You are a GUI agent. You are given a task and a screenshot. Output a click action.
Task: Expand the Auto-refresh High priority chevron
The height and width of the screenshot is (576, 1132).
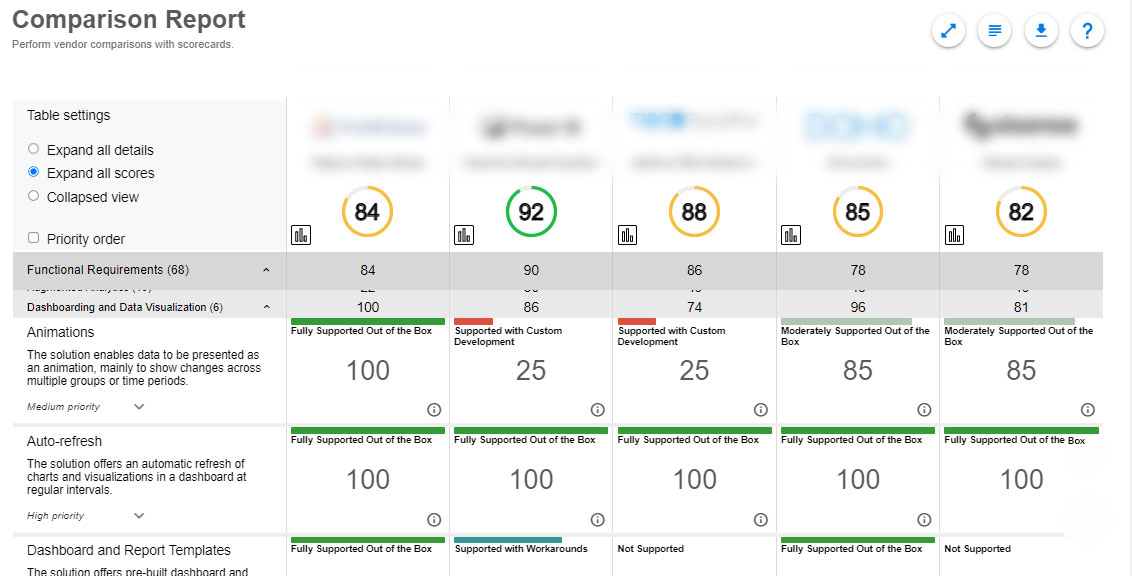139,516
